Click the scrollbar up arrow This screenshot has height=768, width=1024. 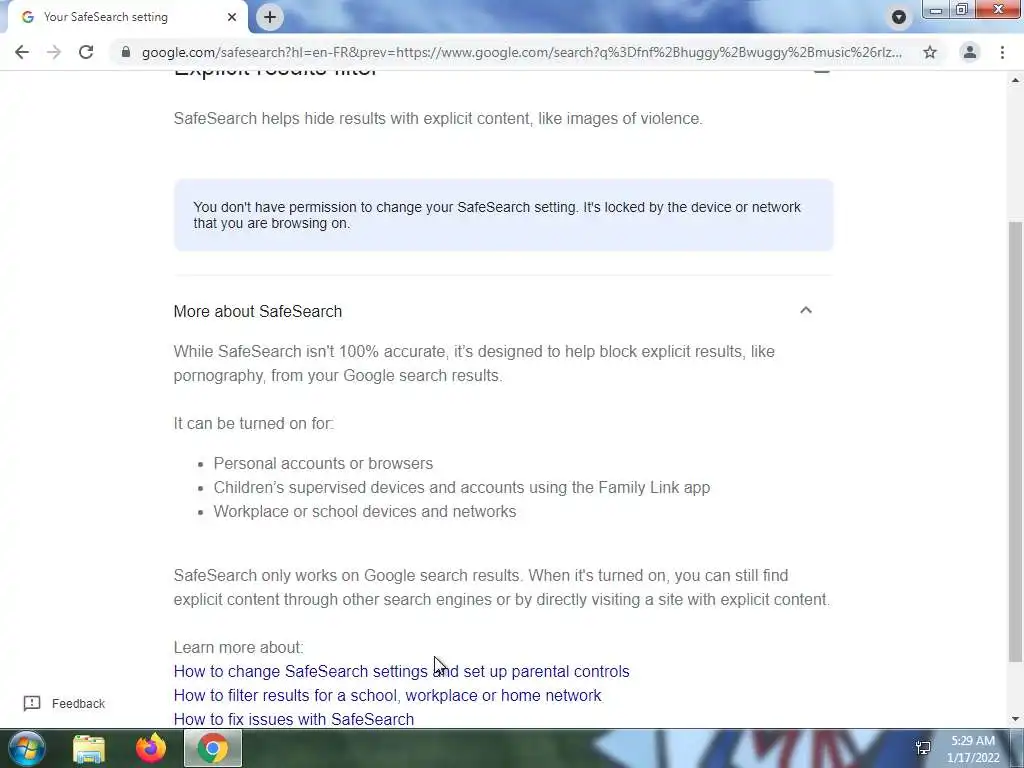point(1016,80)
